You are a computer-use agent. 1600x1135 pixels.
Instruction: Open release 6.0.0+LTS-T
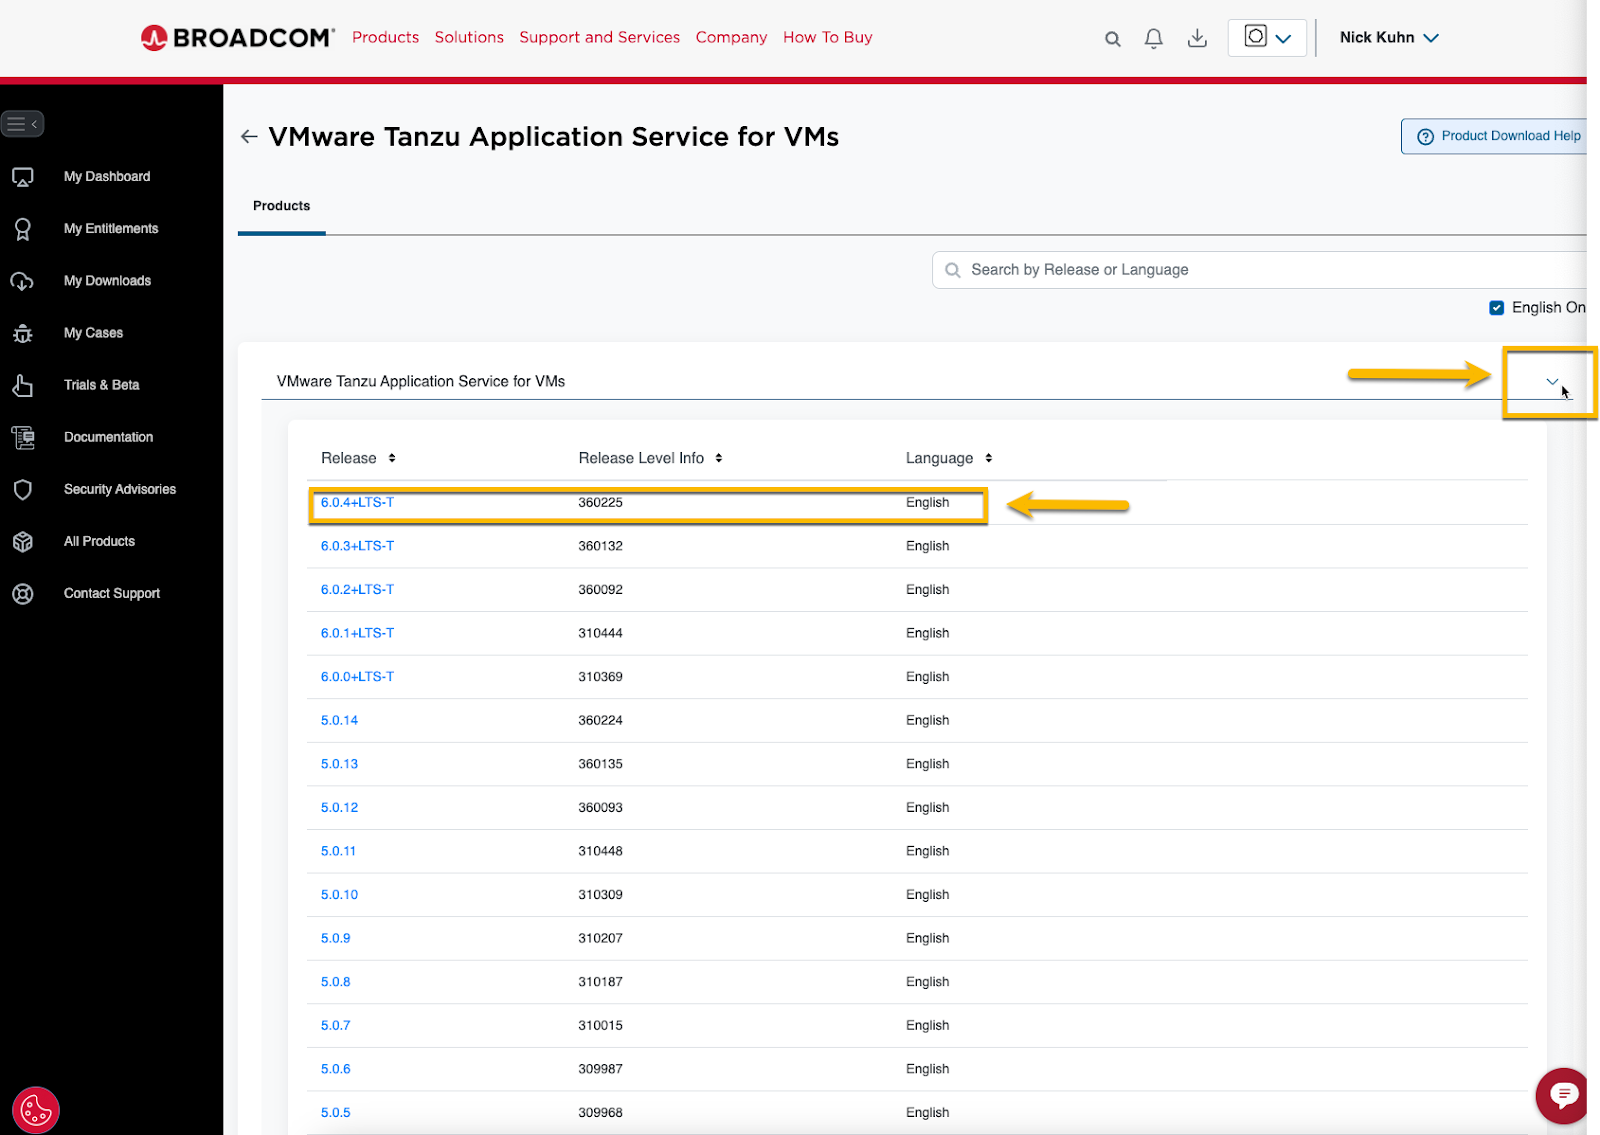pyautogui.click(x=357, y=677)
